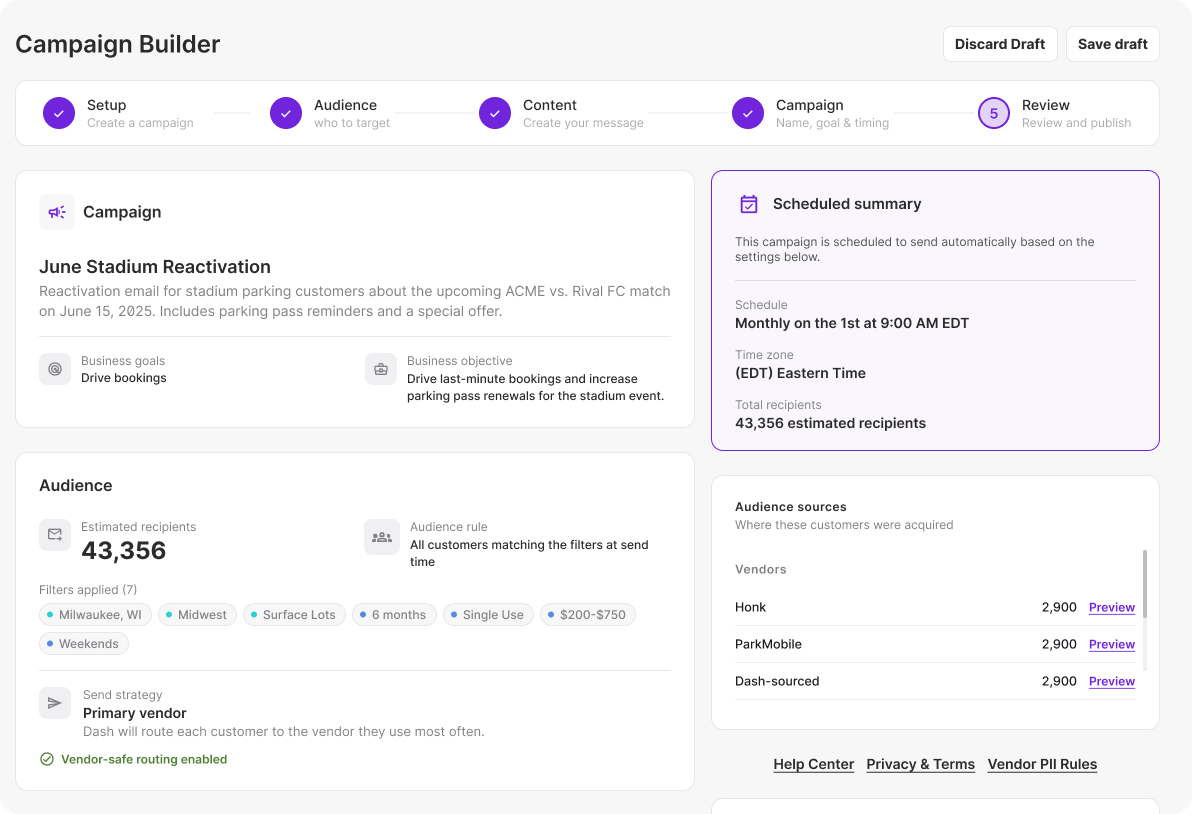Open the Help Center link
This screenshot has width=1192, height=814.
click(813, 765)
